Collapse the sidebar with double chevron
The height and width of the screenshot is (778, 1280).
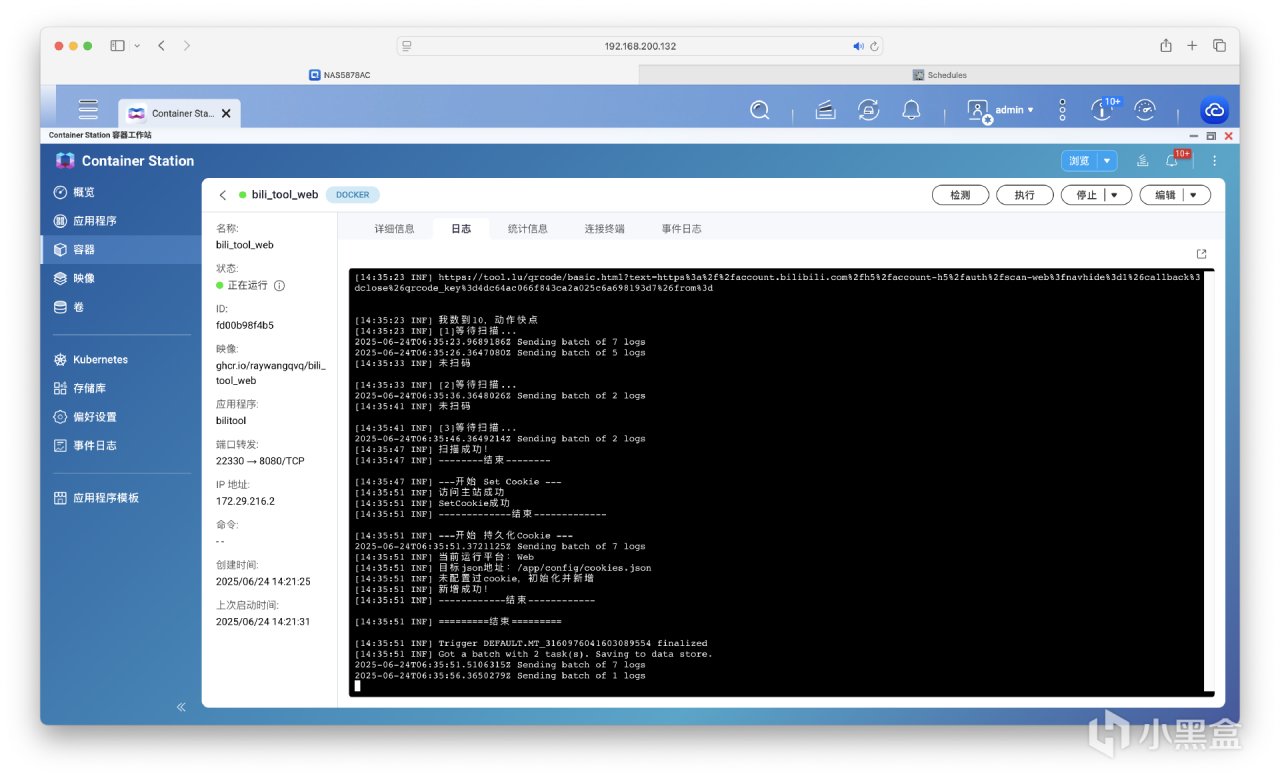pyautogui.click(x=181, y=707)
